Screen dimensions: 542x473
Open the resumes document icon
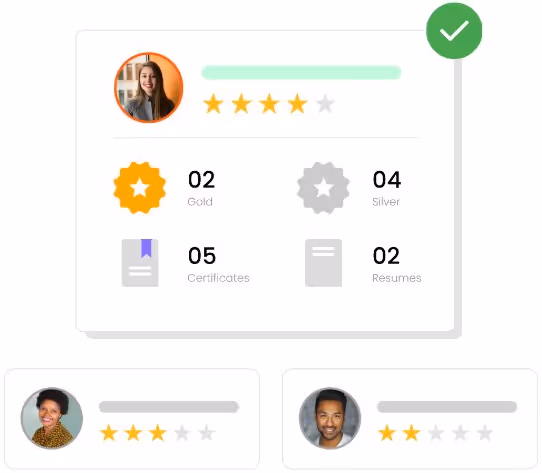pyautogui.click(x=324, y=263)
